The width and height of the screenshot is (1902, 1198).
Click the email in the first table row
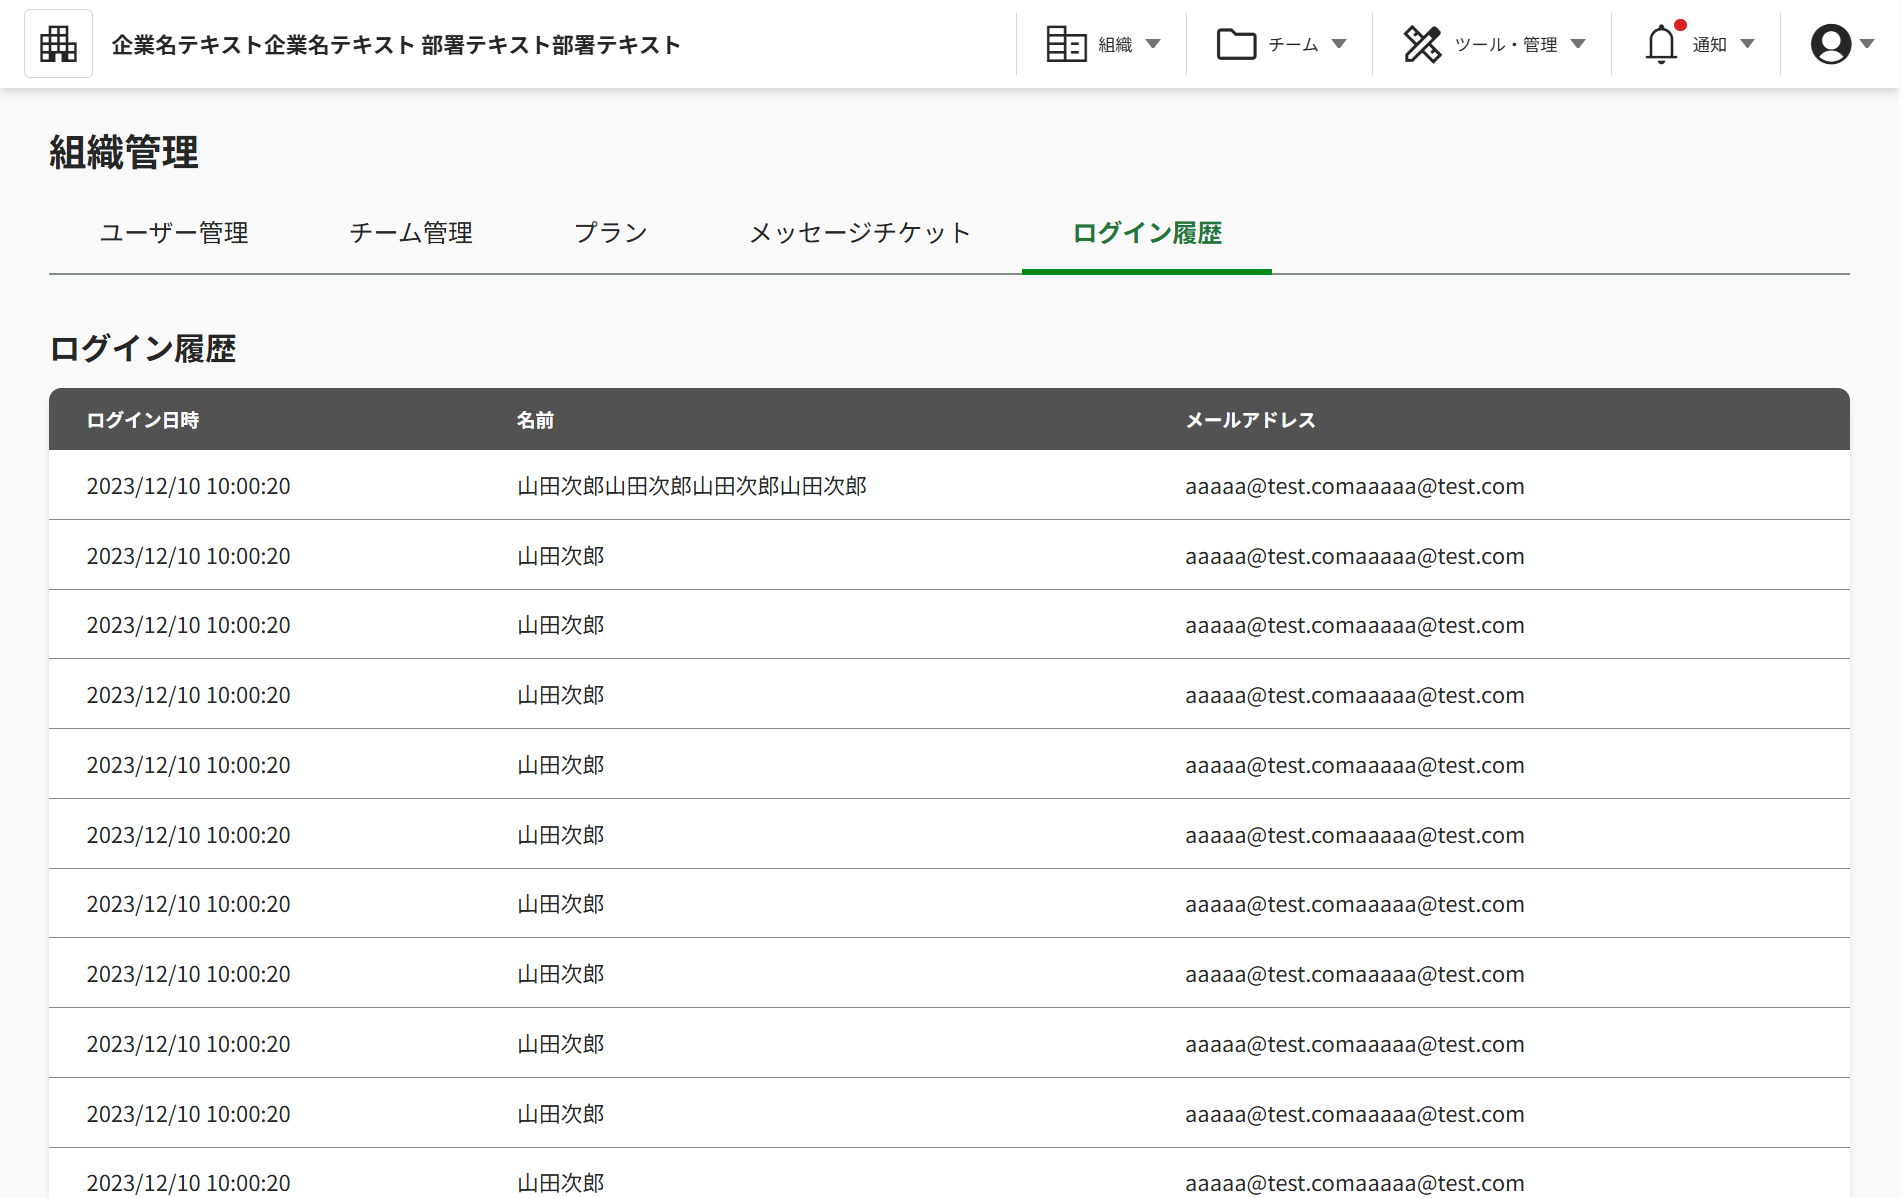[1355, 486]
